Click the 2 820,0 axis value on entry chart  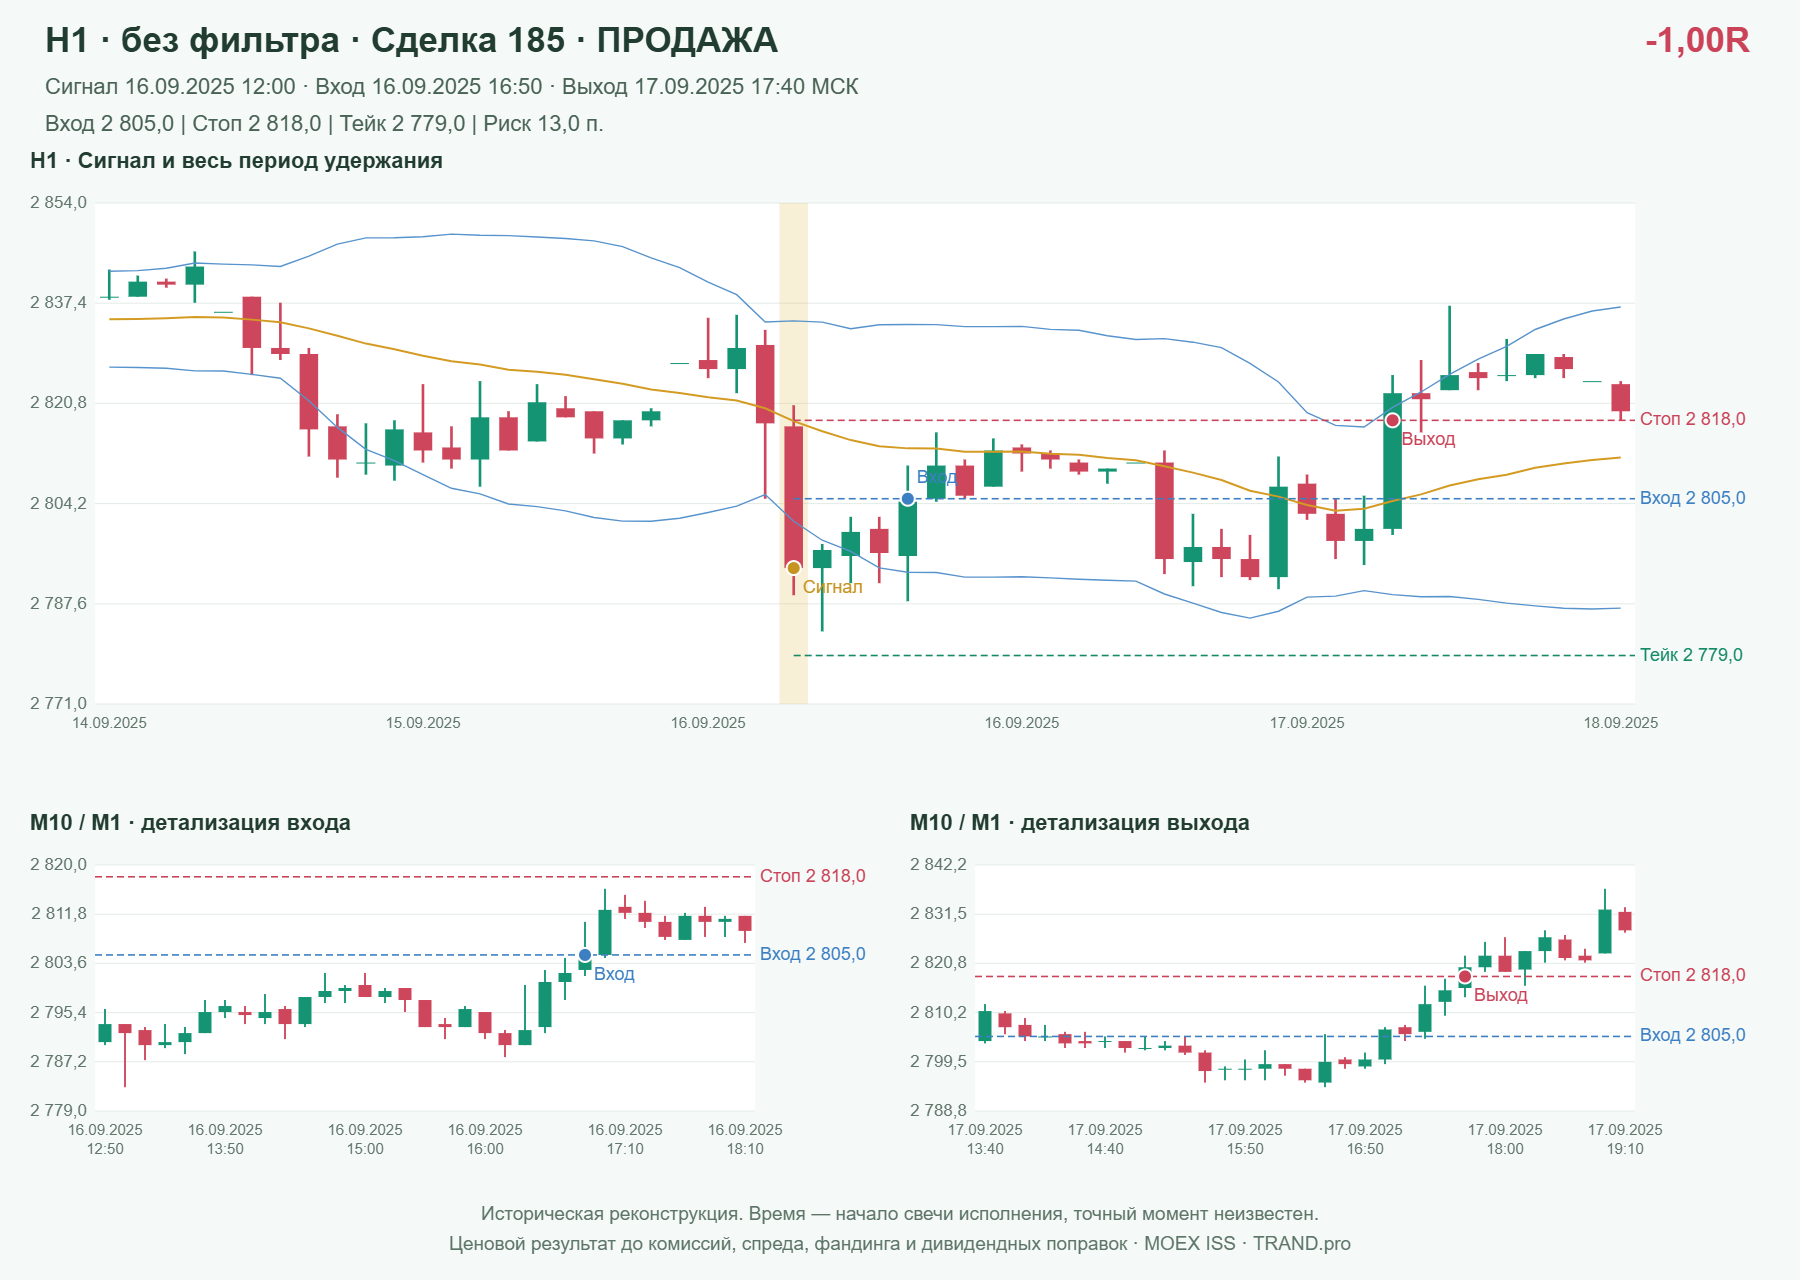58,865
